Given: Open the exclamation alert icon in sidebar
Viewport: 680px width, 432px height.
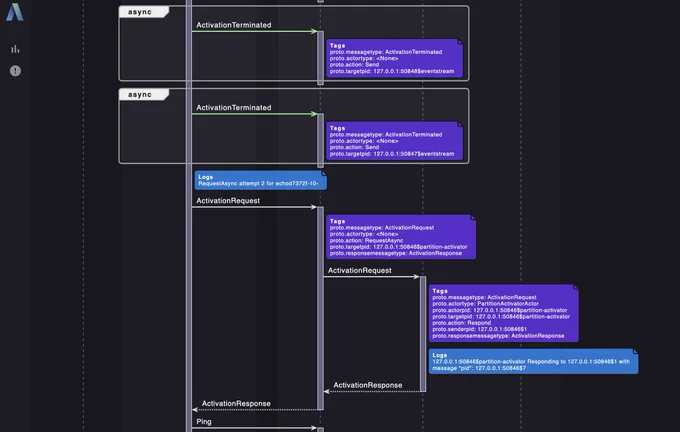Looking at the screenshot, I should pos(15,71).
